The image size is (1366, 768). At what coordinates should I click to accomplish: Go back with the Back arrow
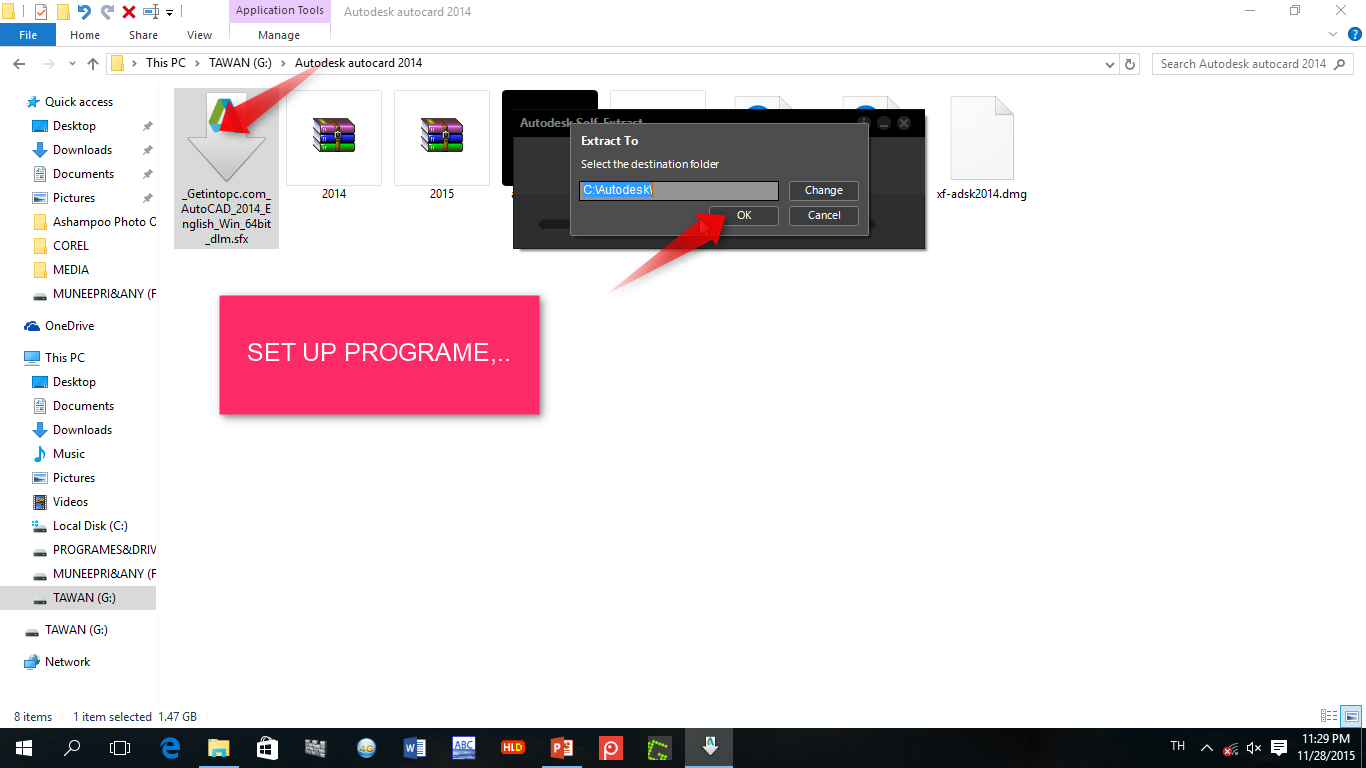pyautogui.click(x=19, y=63)
